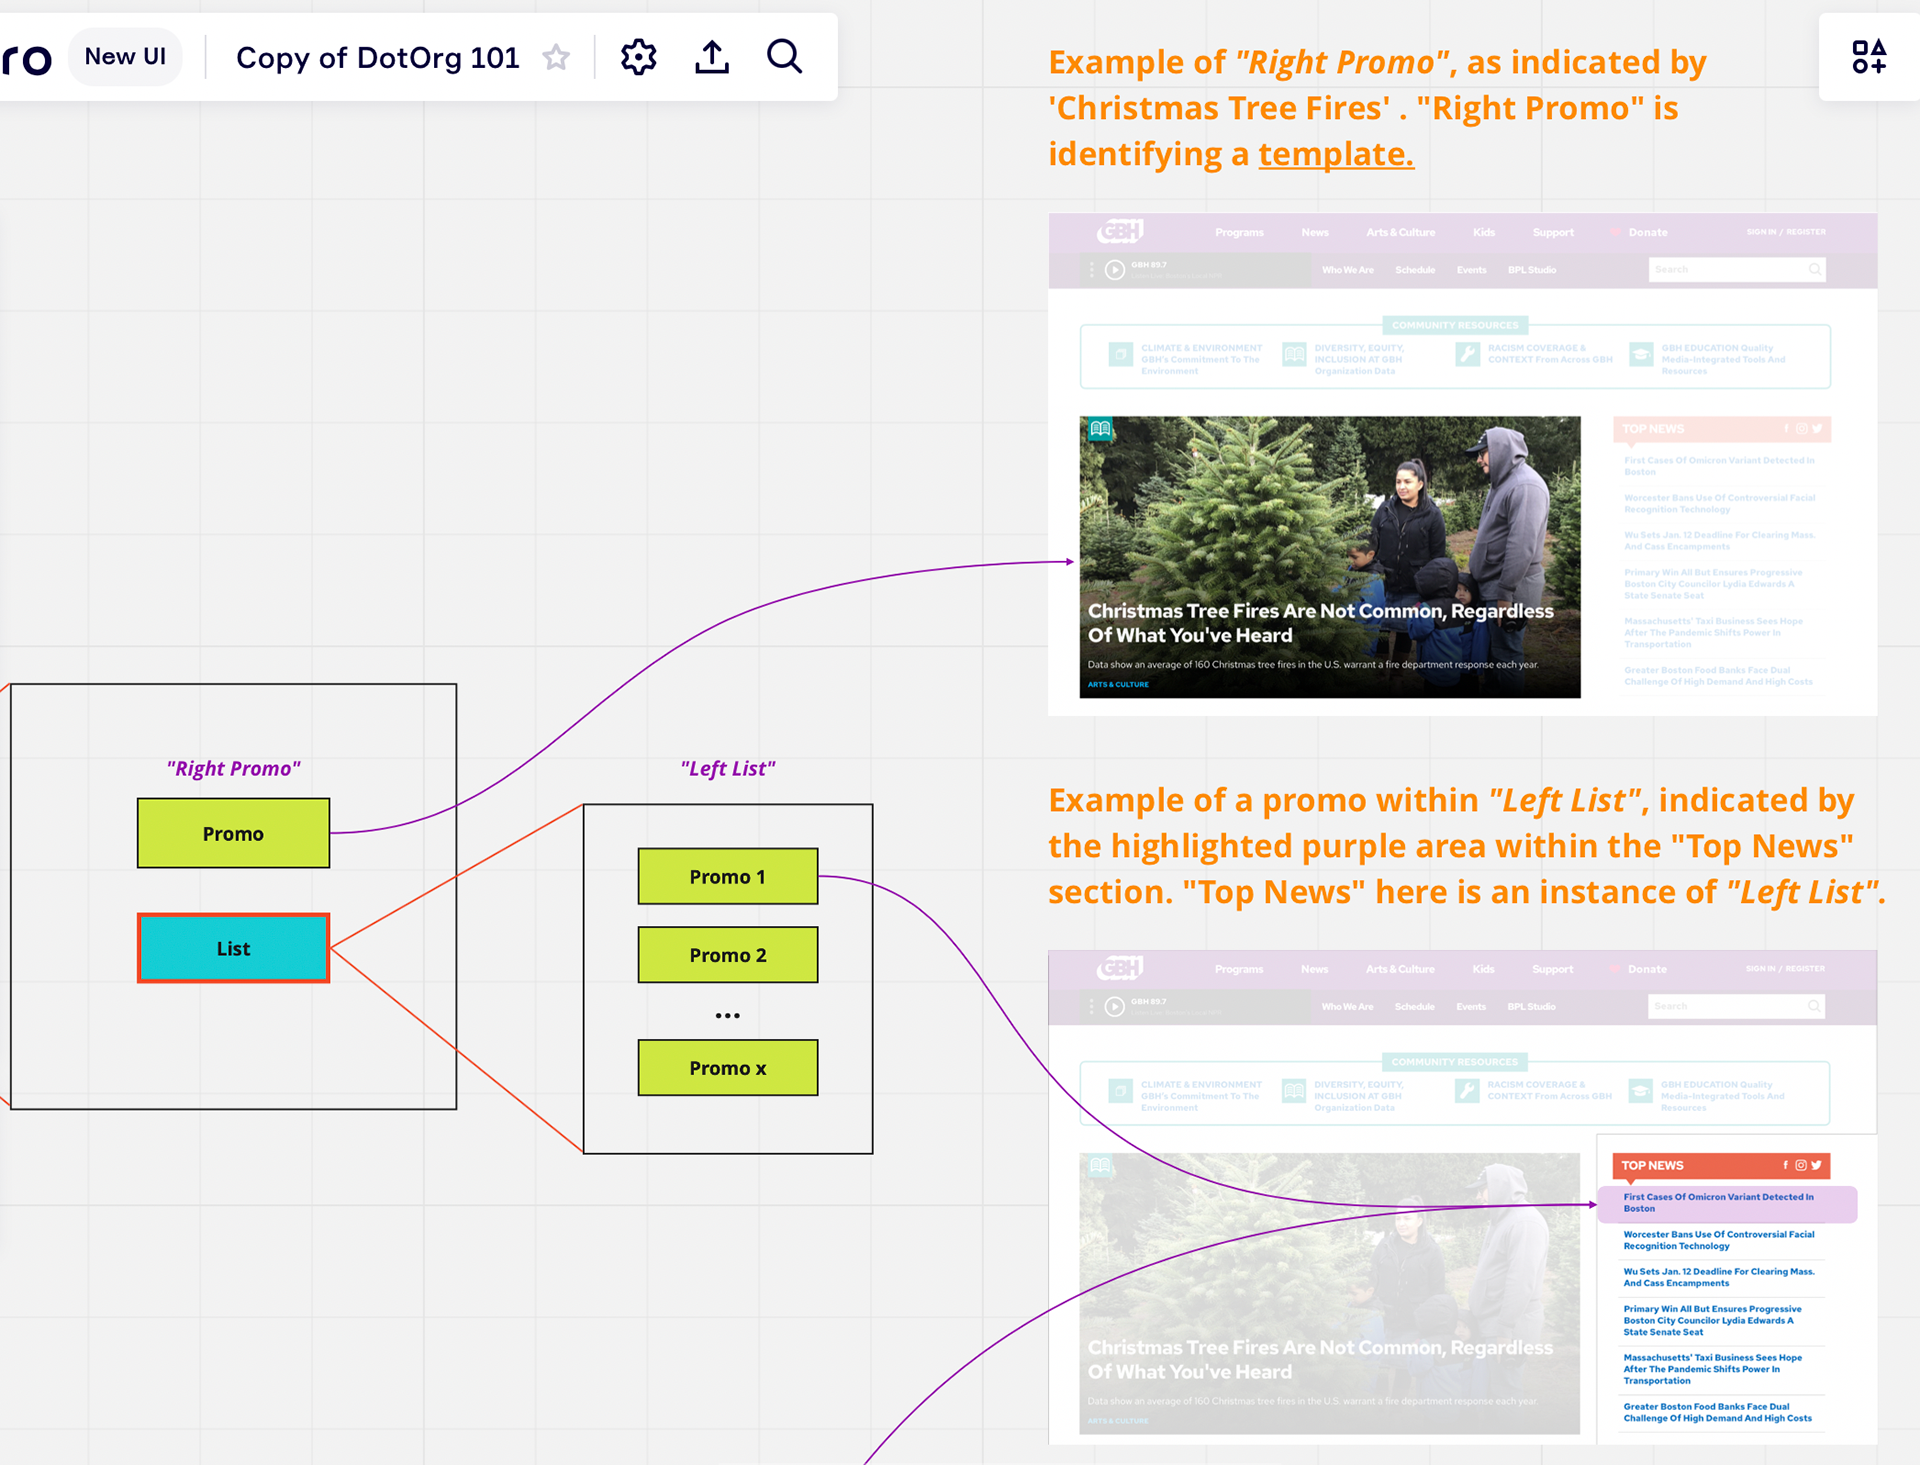Click Search field in upper screenshot
Image resolution: width=1920 pixels, height=1465 pixels.
pyautogui.click(x=1737, y=269)
